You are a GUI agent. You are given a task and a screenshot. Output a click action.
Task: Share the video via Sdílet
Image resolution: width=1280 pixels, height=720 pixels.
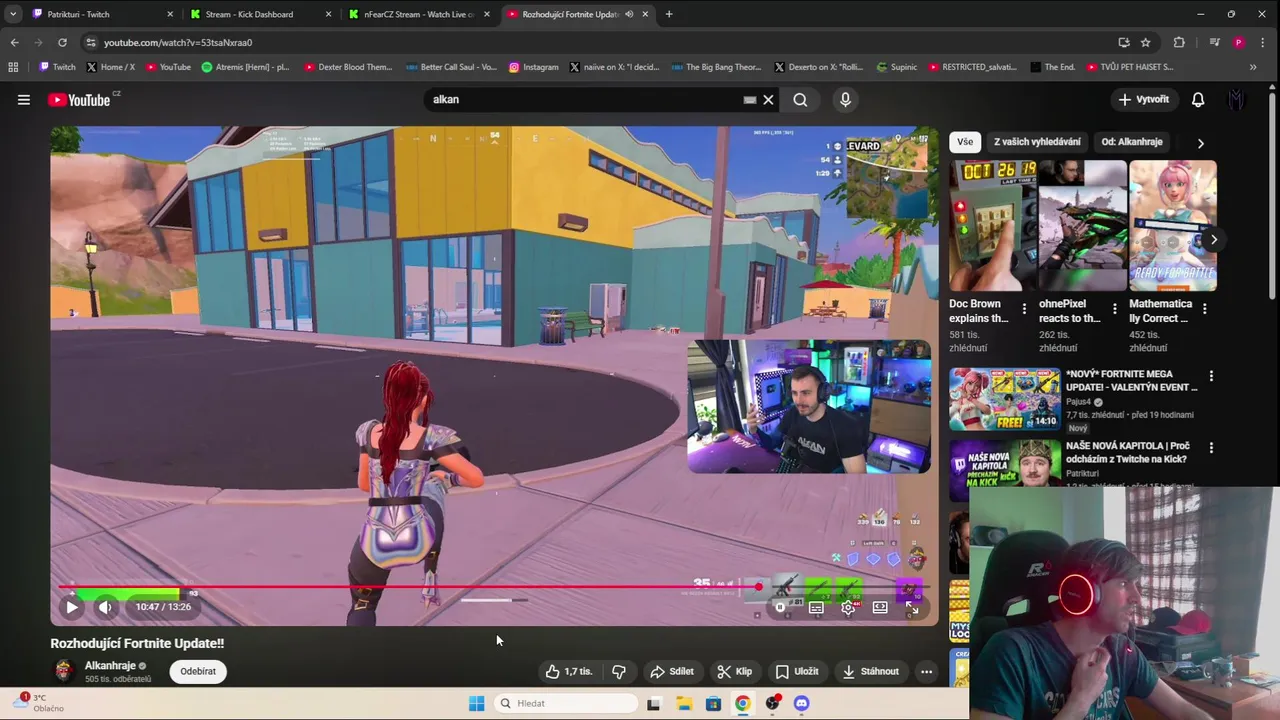[671, 671]
